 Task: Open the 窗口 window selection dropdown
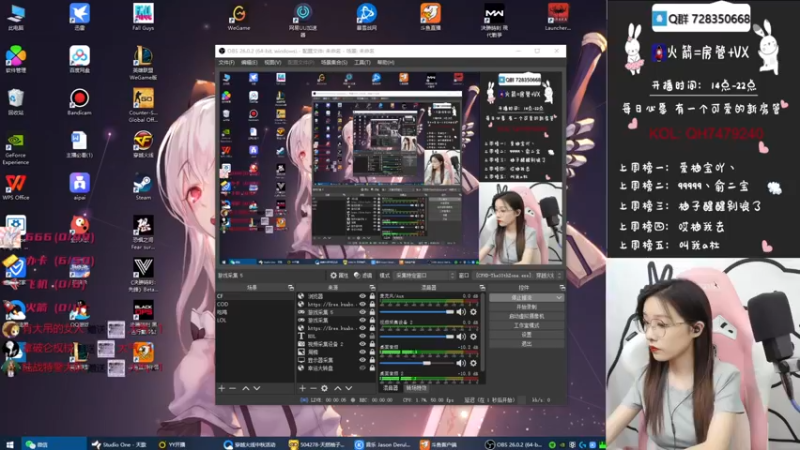[517, 276]
